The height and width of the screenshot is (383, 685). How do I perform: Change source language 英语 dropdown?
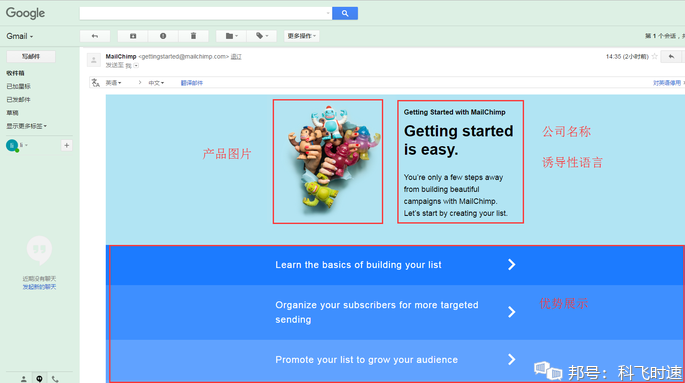(x=113, y=83)
